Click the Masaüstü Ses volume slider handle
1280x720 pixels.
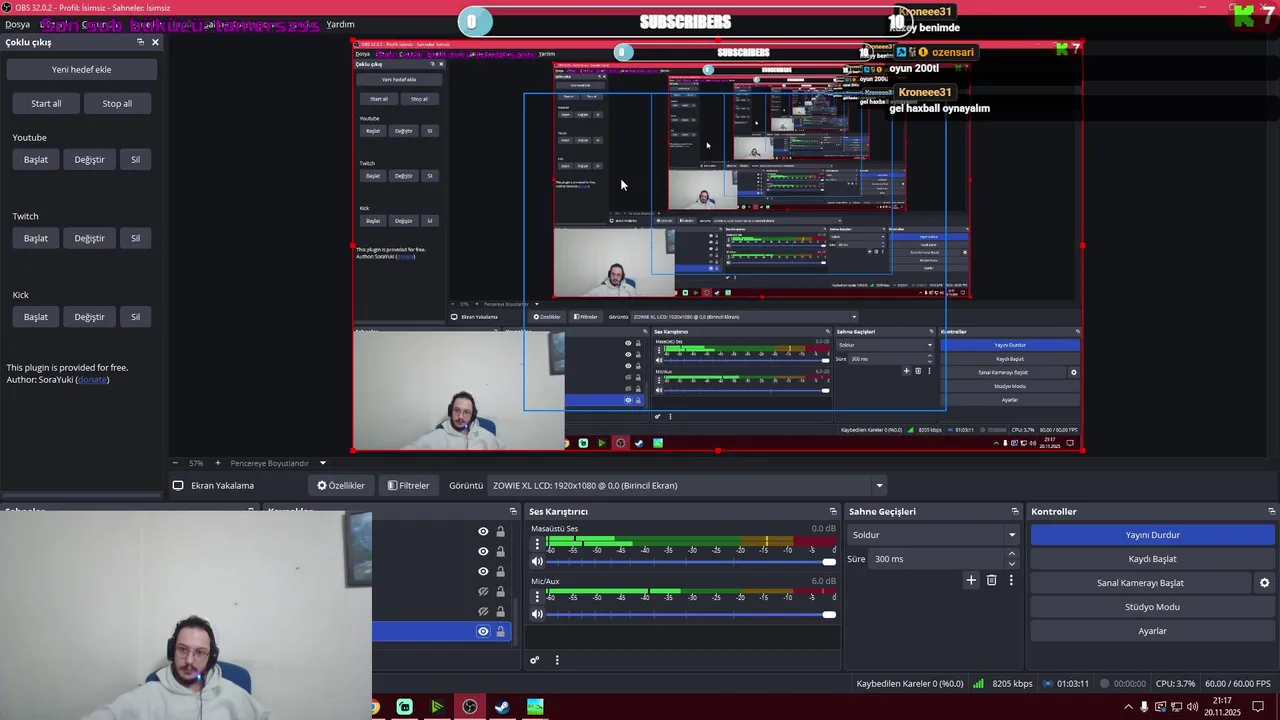click(829, 562)
